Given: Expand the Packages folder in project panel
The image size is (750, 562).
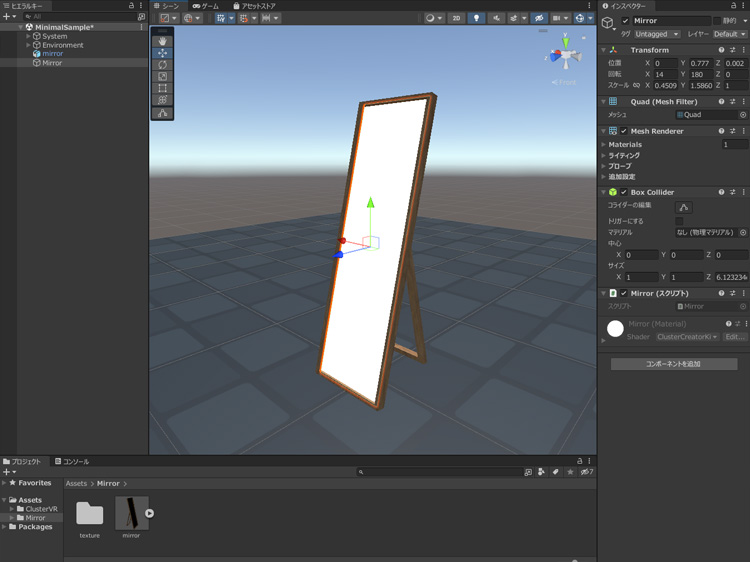Looking at the screenshot, I should pyautogui.click(x=5, y=527).
